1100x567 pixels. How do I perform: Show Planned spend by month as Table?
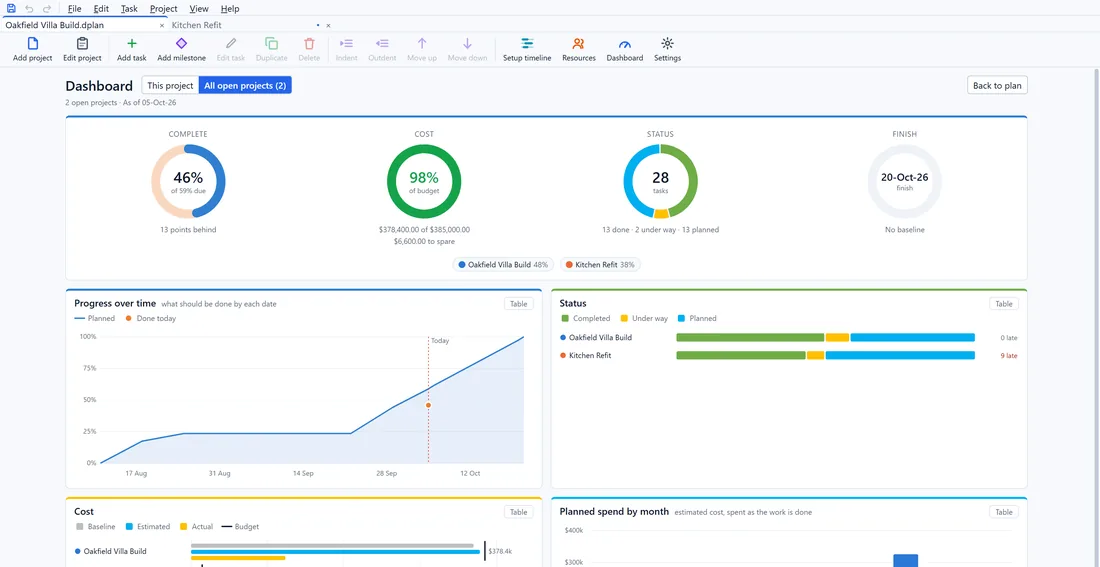click(1004, 512)
